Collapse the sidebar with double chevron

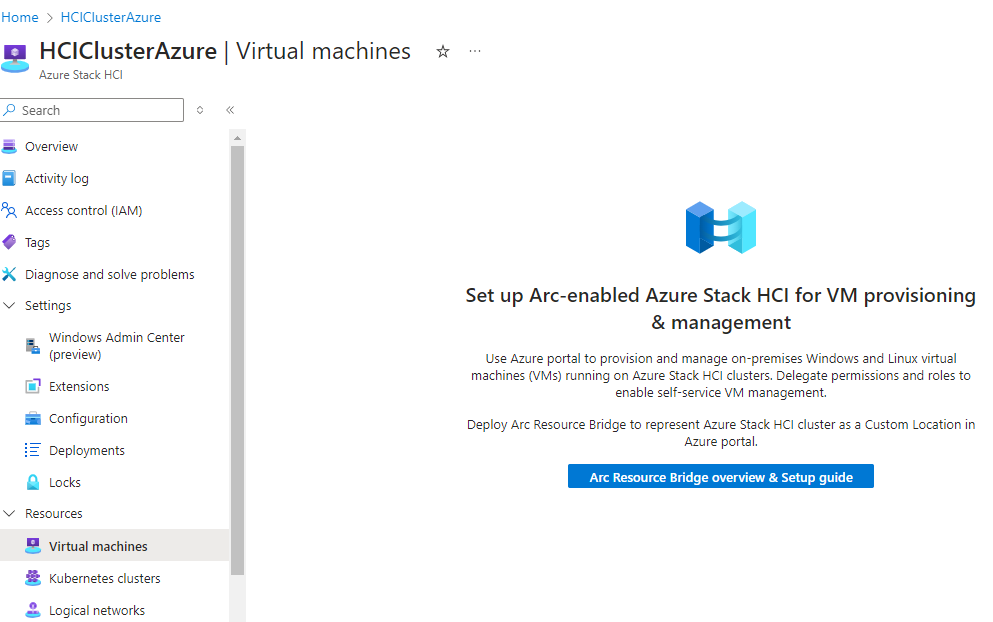click(x=229, y=110)
